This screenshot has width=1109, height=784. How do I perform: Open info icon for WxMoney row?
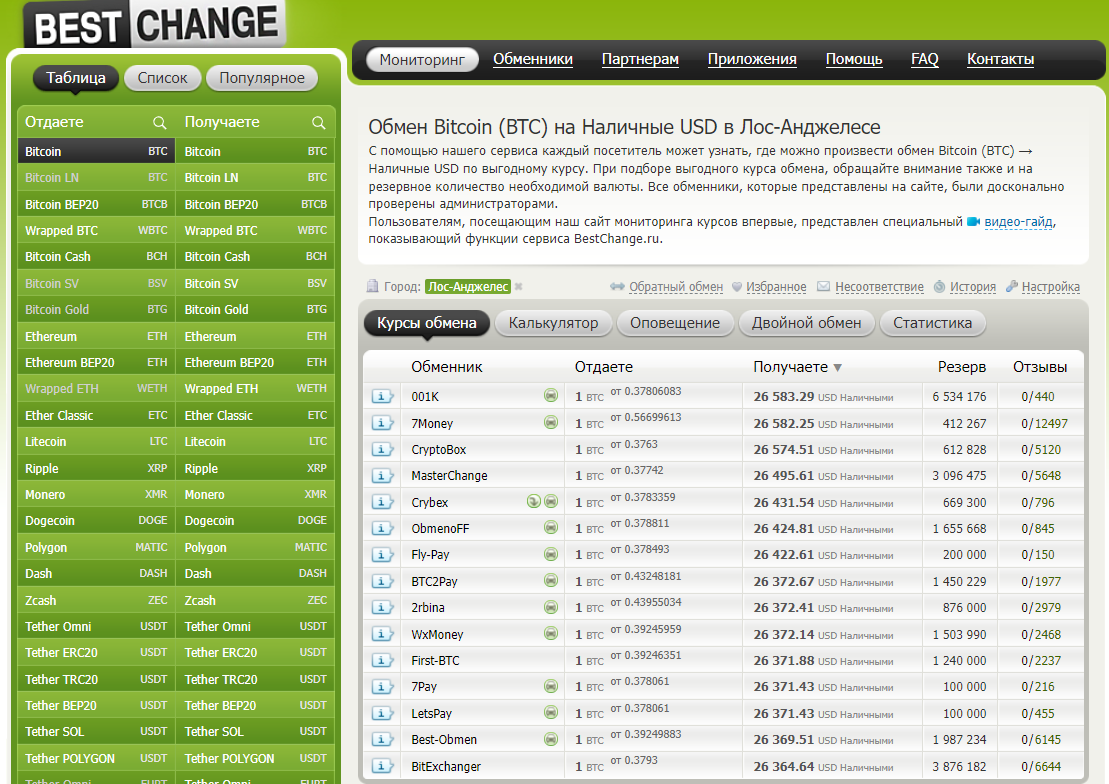[x=382, y=634]
